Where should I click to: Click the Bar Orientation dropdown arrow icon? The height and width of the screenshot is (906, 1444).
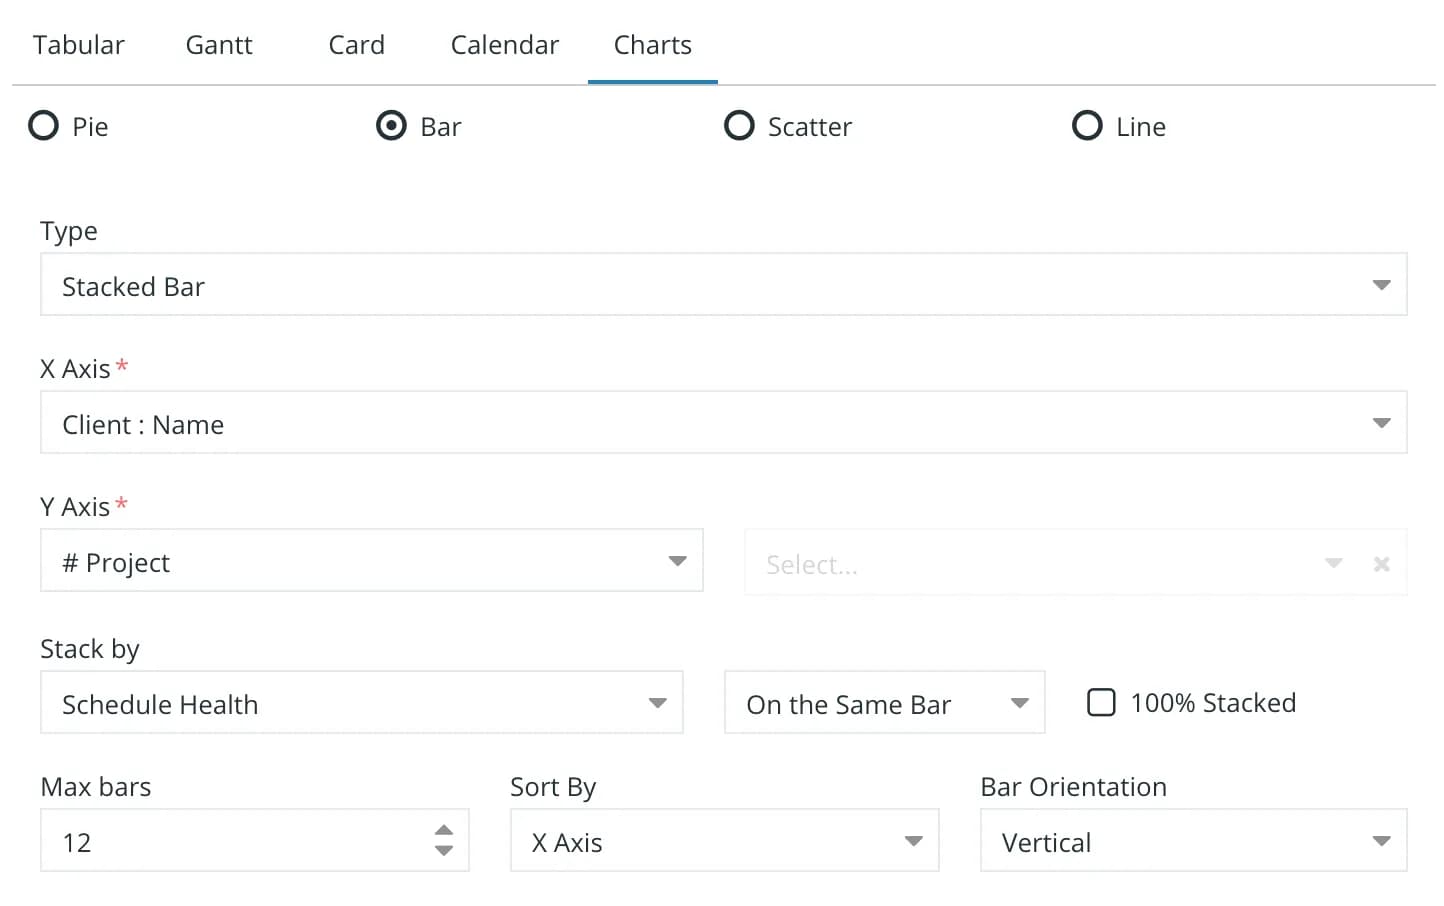coord(1381,841)
